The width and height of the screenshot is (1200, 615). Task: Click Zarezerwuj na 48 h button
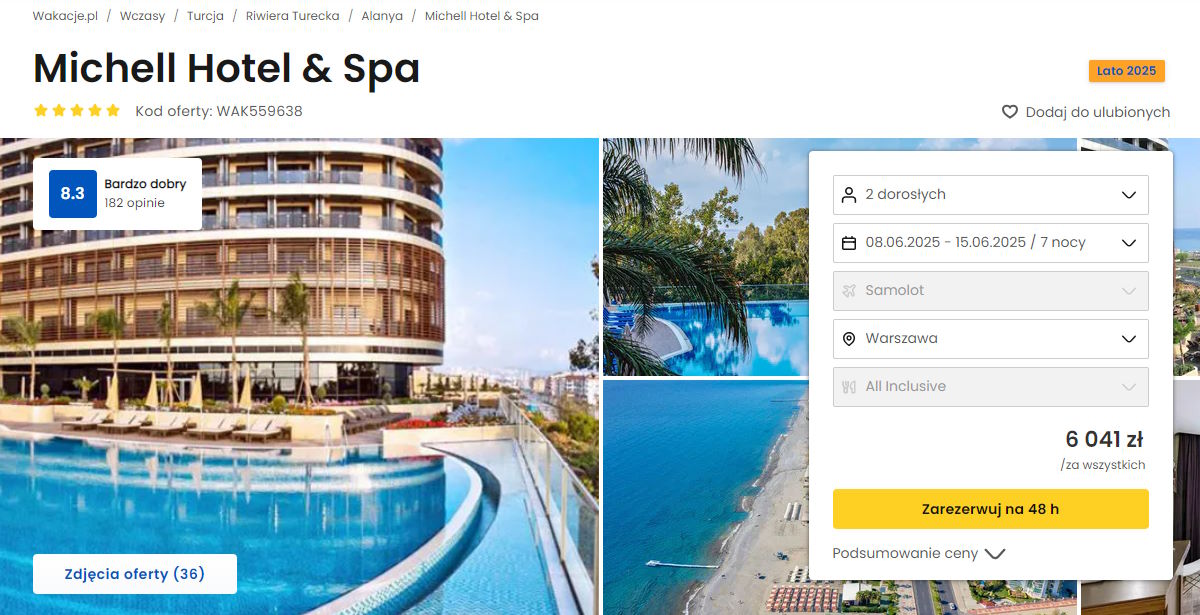990,509
